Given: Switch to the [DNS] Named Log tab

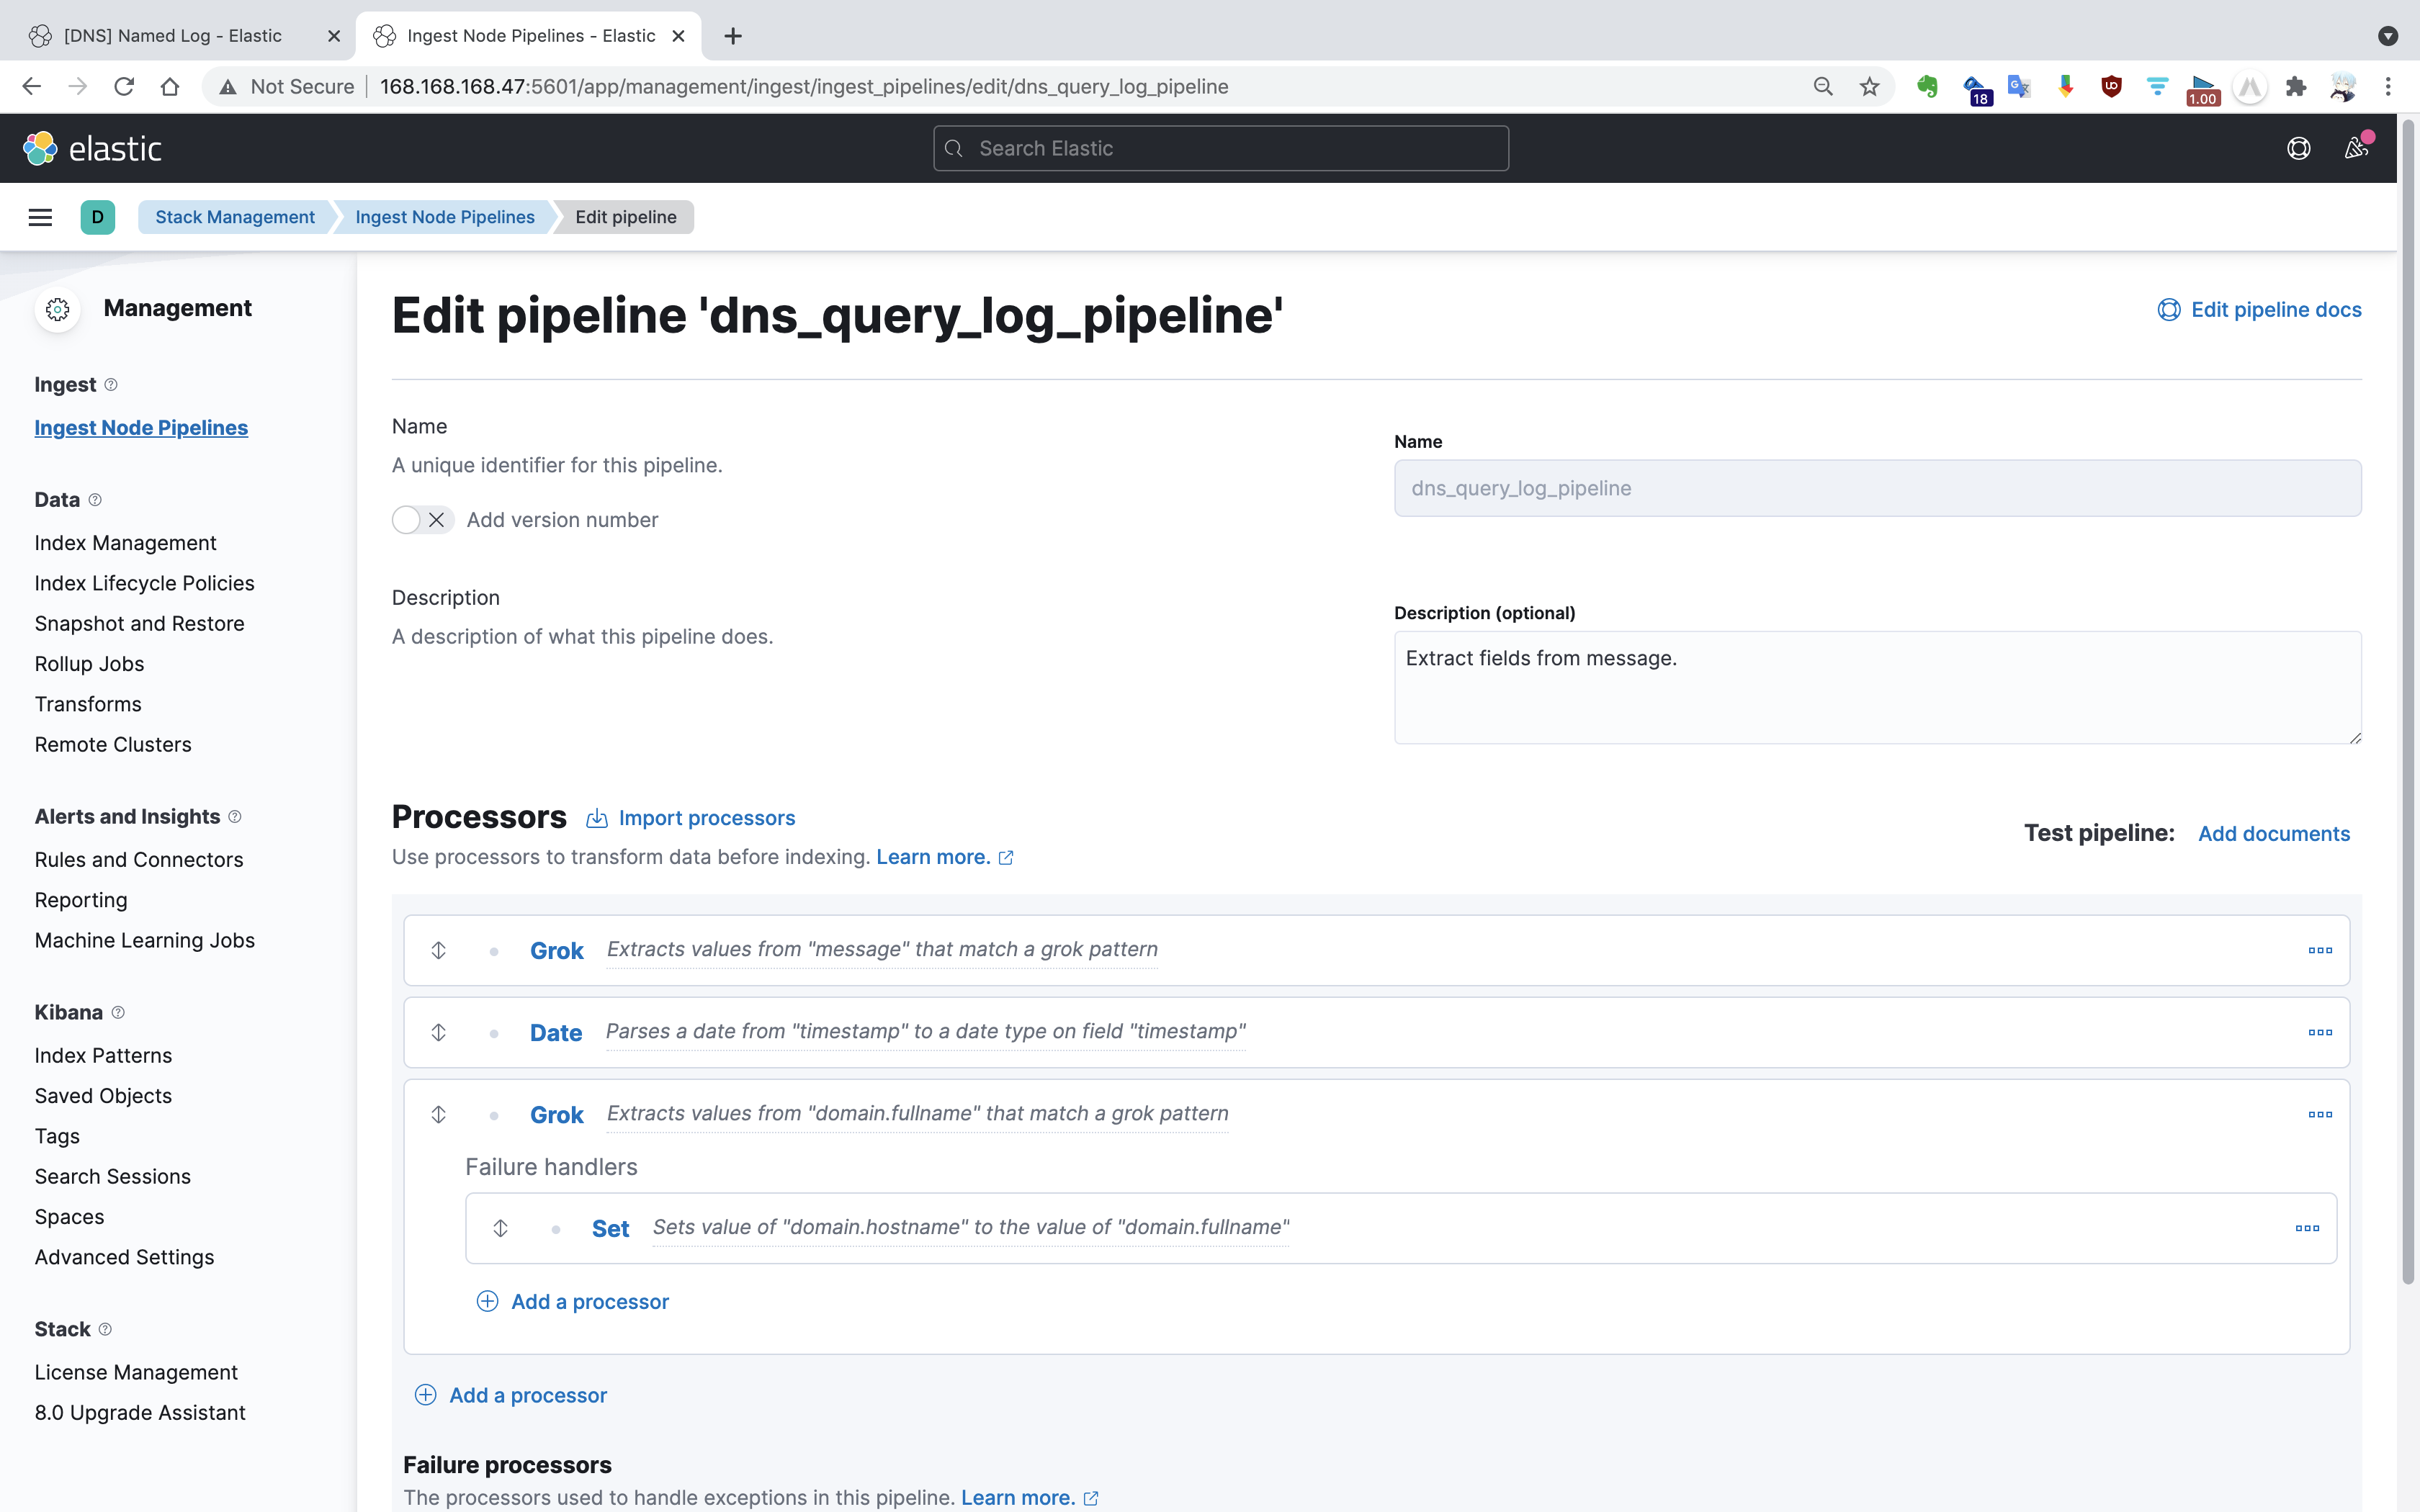Looking at the screenshot, I should 172,36.
